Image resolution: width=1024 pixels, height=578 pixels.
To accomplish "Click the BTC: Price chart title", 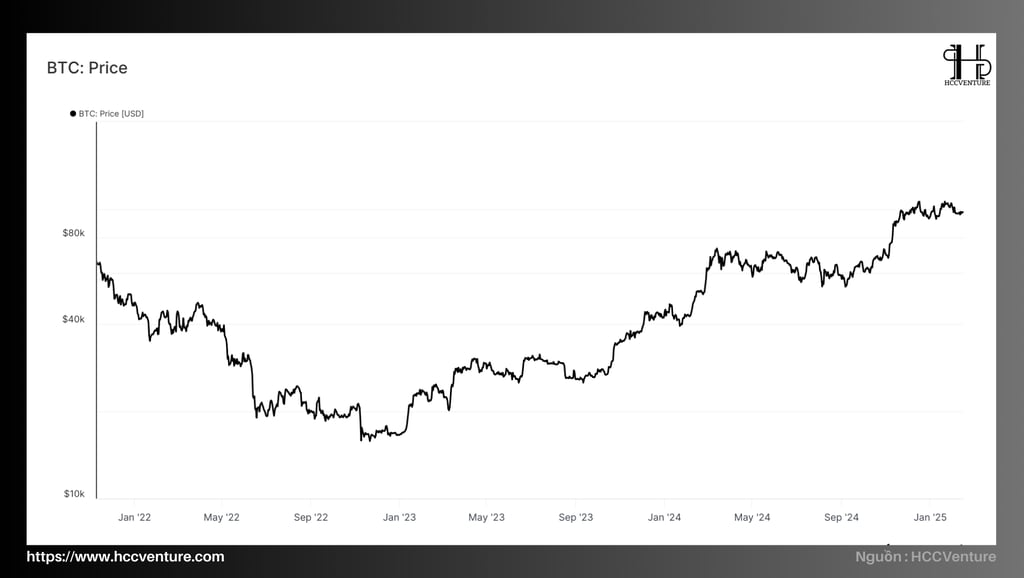I will coord(87,68).
